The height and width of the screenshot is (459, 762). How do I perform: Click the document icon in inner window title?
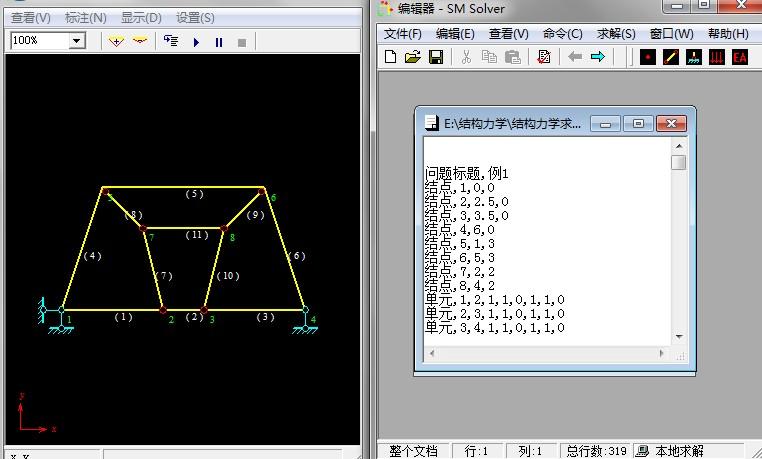(x=432, y=123)
